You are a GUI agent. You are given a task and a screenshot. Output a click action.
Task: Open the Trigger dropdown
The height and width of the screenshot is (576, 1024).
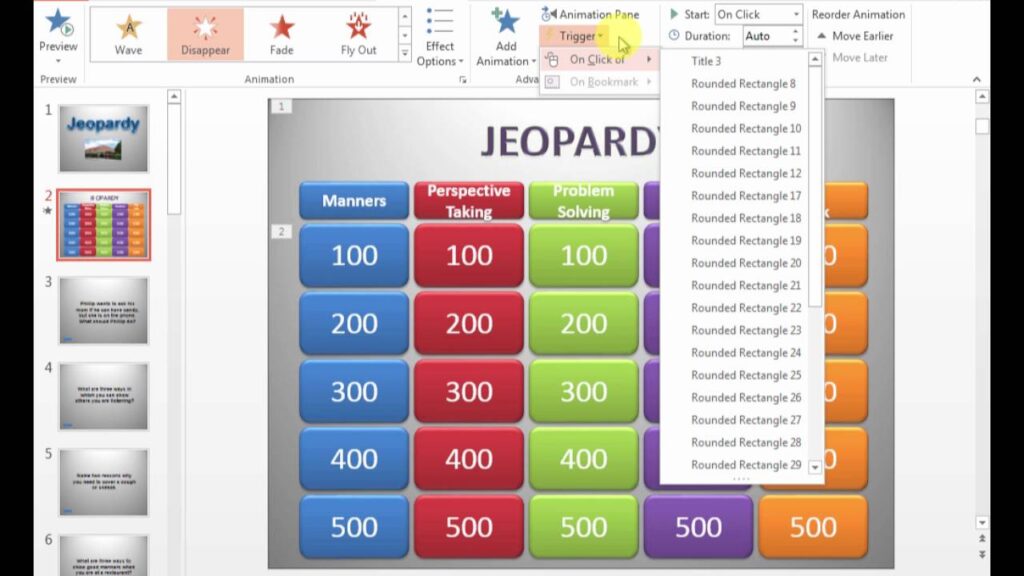point(577,37)
